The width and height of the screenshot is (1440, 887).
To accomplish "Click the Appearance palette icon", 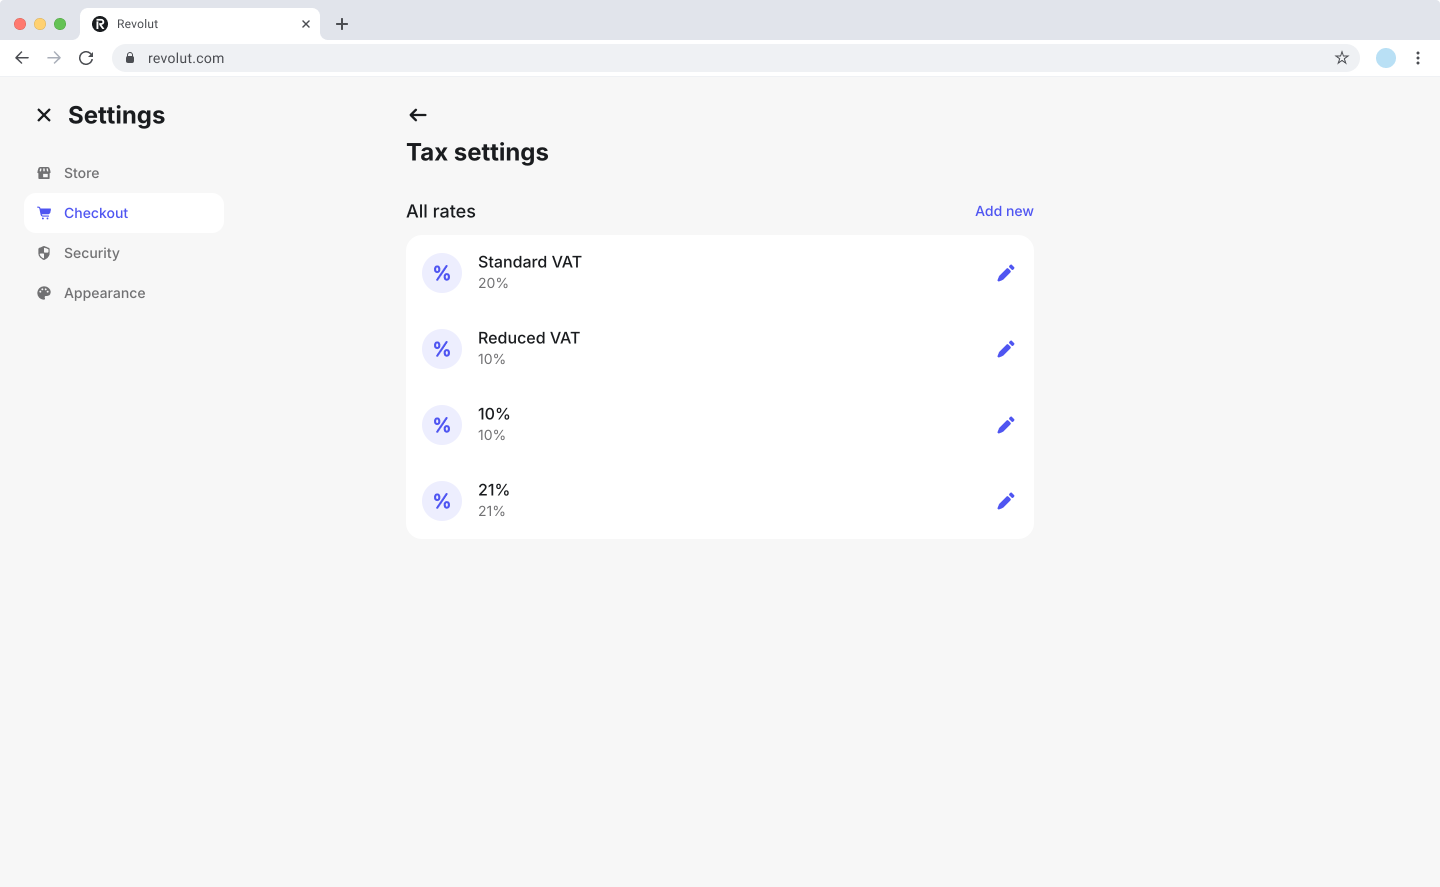I will coord(44,293).
